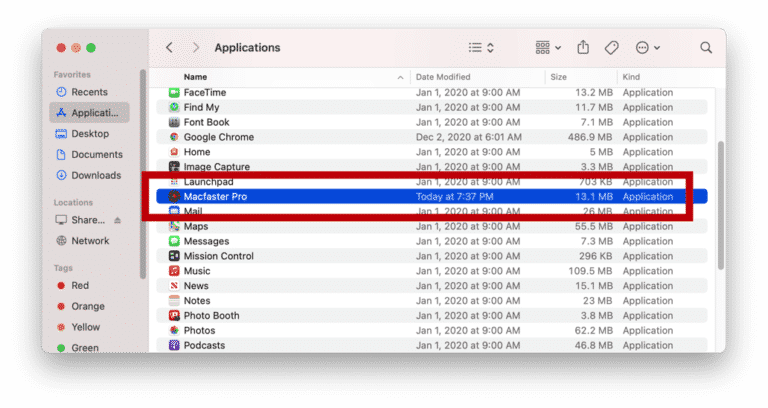The height and width of the screenshot is (408, 768).
Task: Select the Music app icon
Action: coord(174,271)
